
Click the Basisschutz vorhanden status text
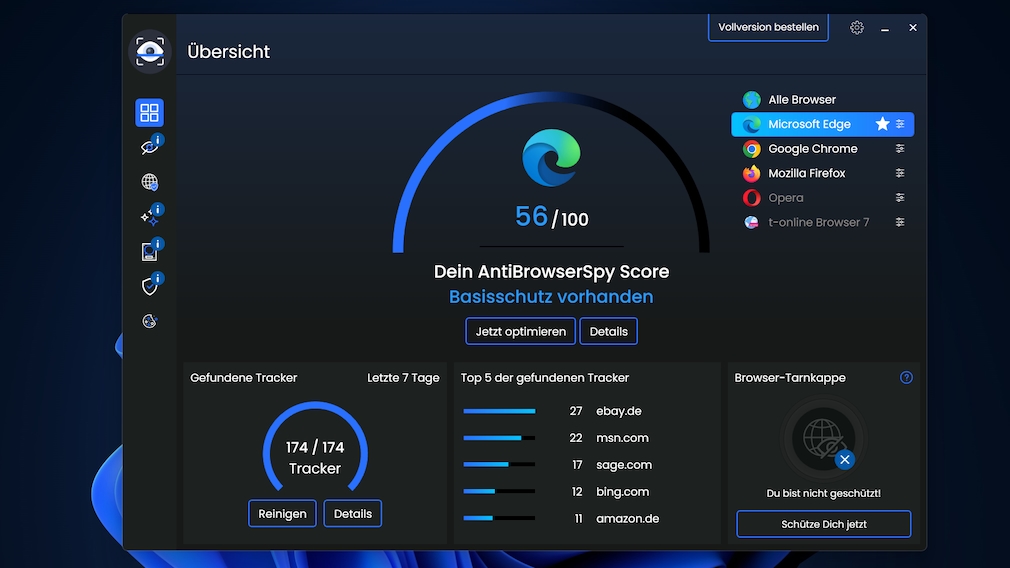(x=551, y=296)
